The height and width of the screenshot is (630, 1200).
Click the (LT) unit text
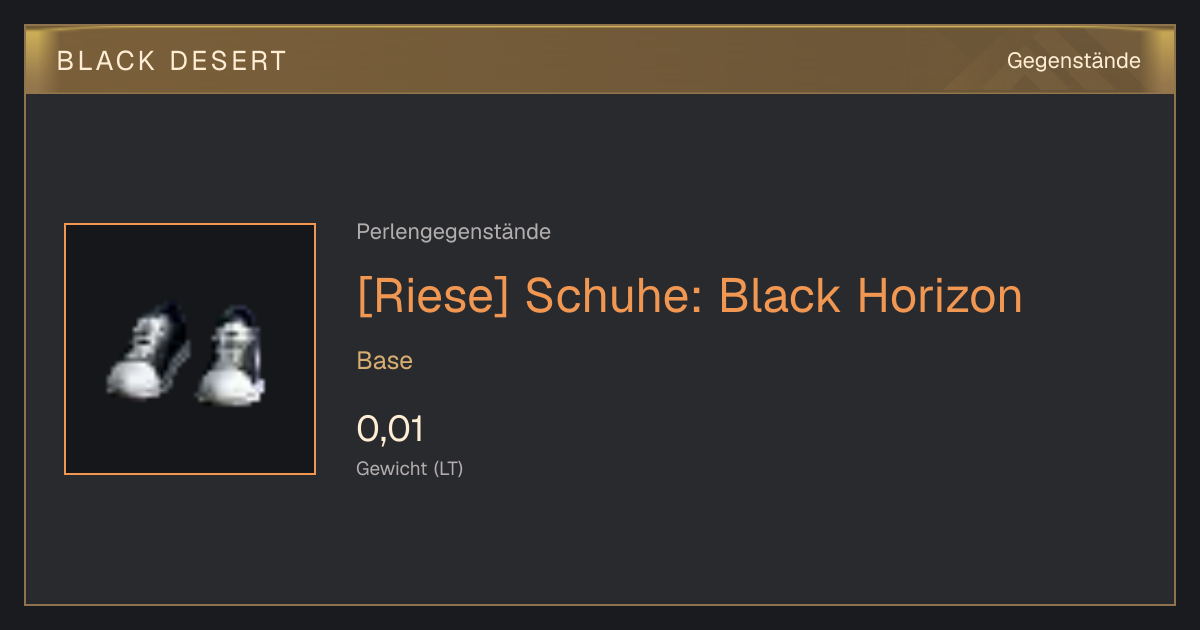tap(448, 468)
